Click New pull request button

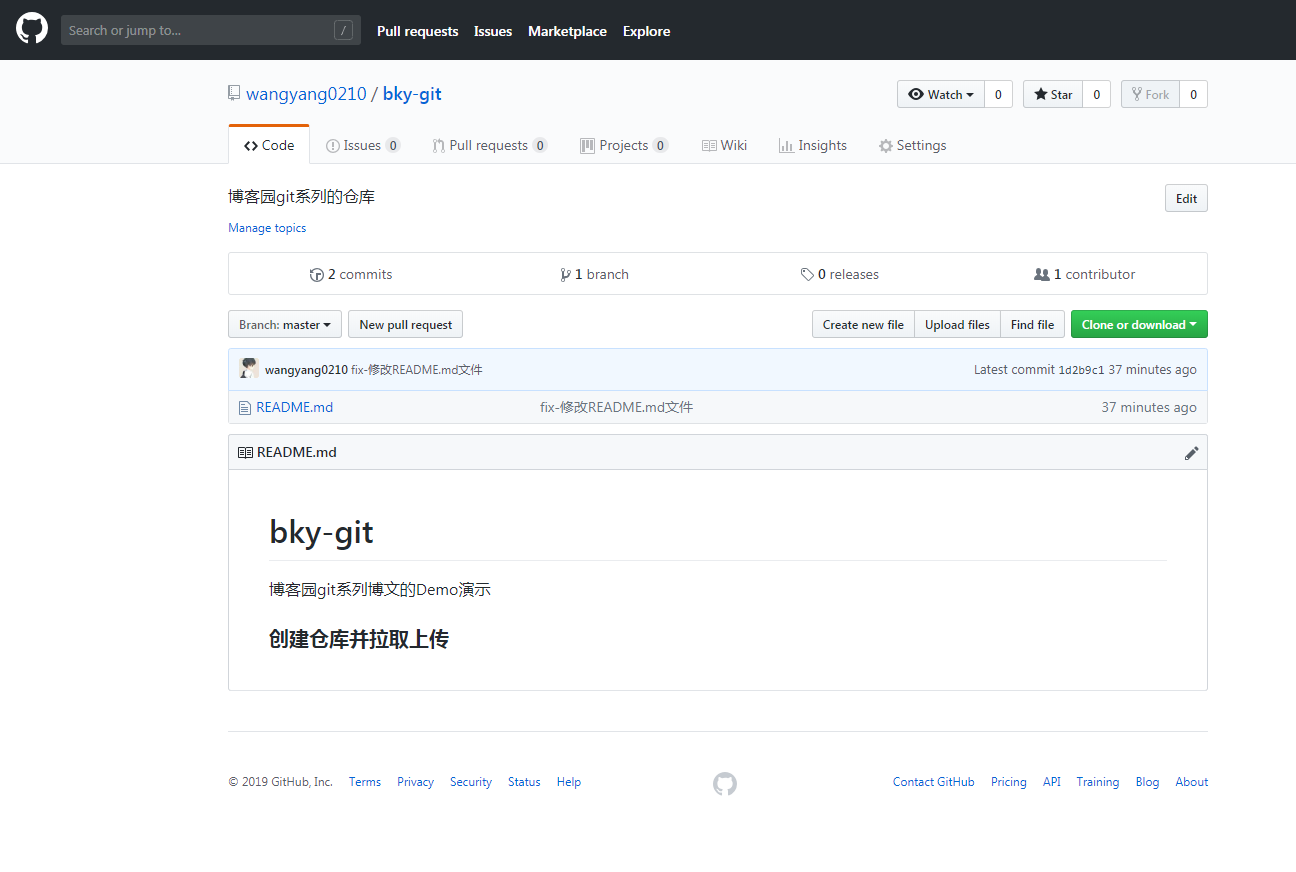pyautogui.click(x=405, y=325)
